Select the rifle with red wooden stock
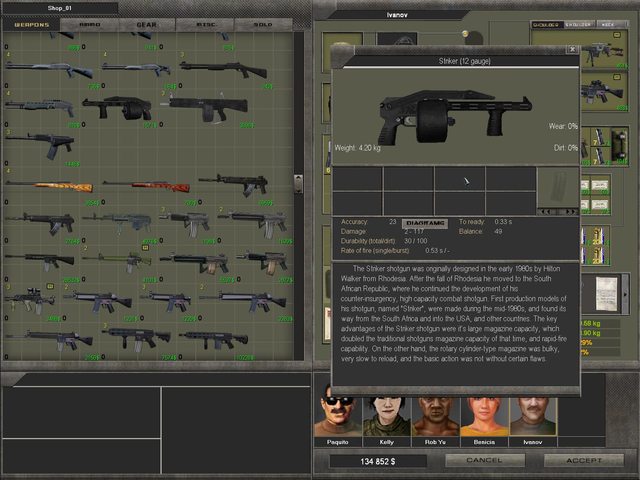This screenshot has width=640, height=480. (146, 187)
